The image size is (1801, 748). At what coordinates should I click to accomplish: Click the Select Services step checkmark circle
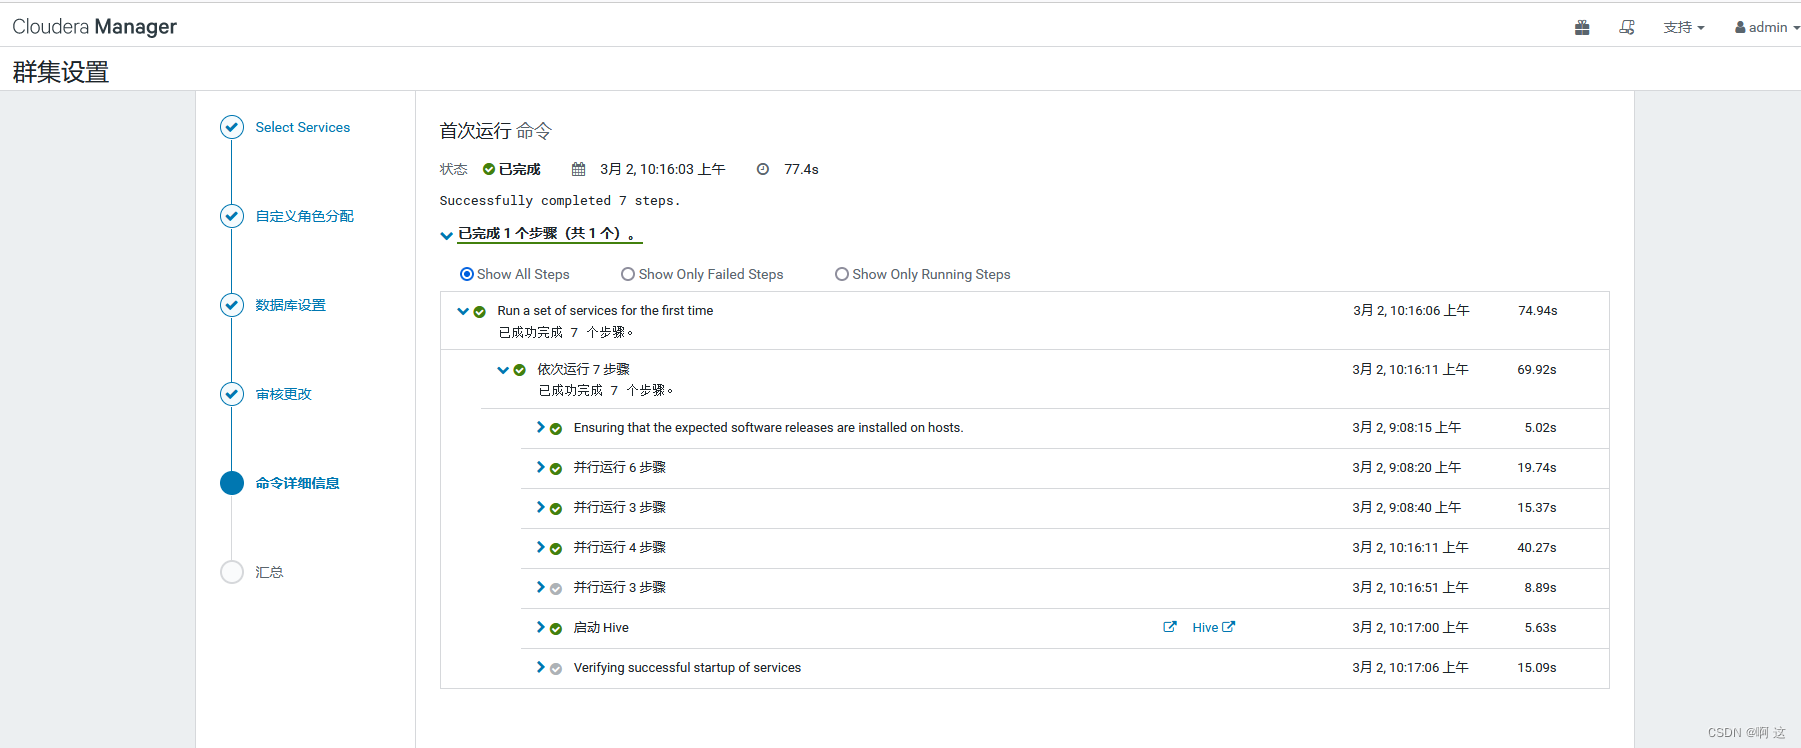point(232,127)
